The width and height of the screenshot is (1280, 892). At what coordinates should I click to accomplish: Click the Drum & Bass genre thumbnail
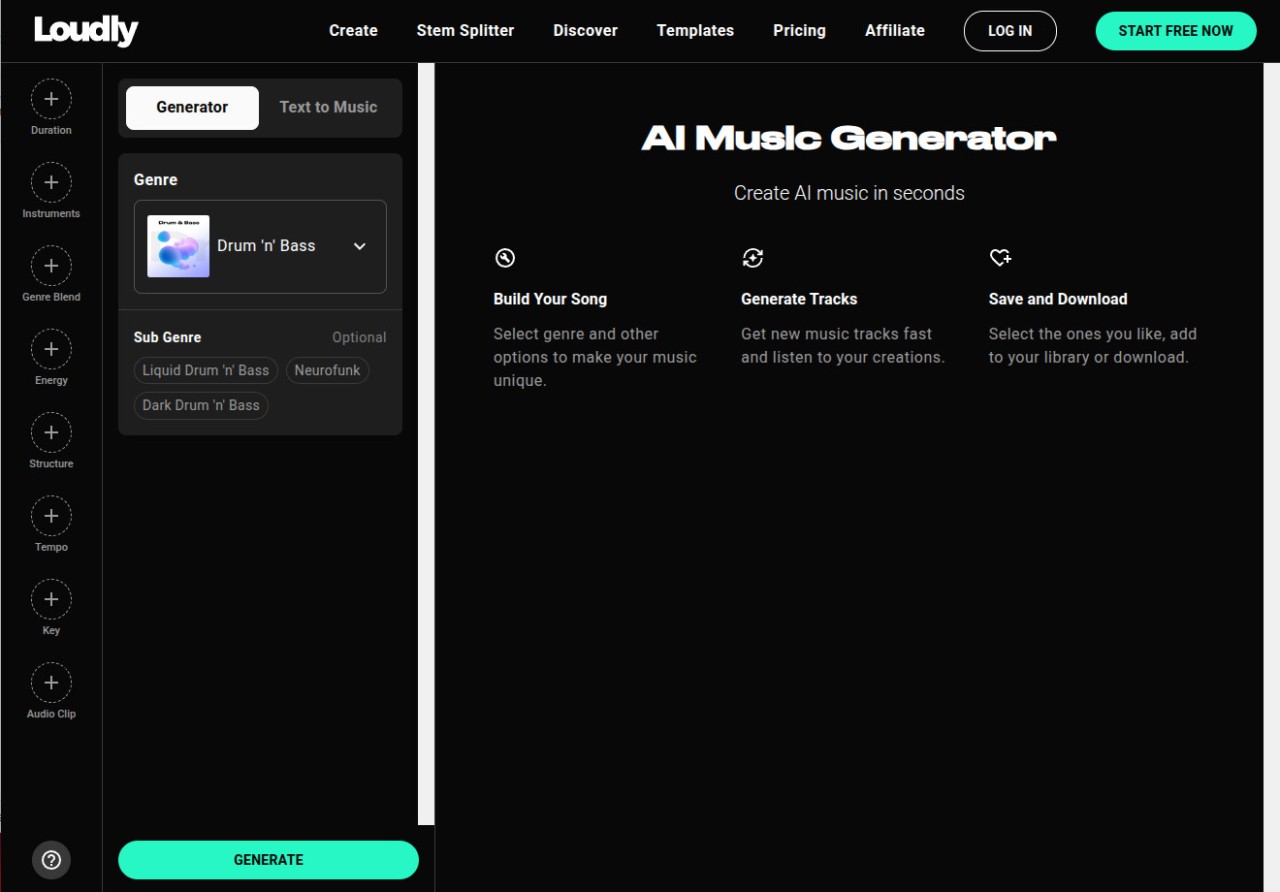coord(178,246)
